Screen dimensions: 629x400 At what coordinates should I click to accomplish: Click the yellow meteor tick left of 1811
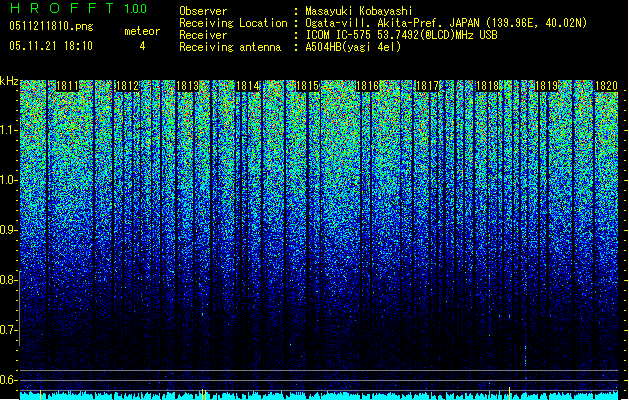(41, 394)
